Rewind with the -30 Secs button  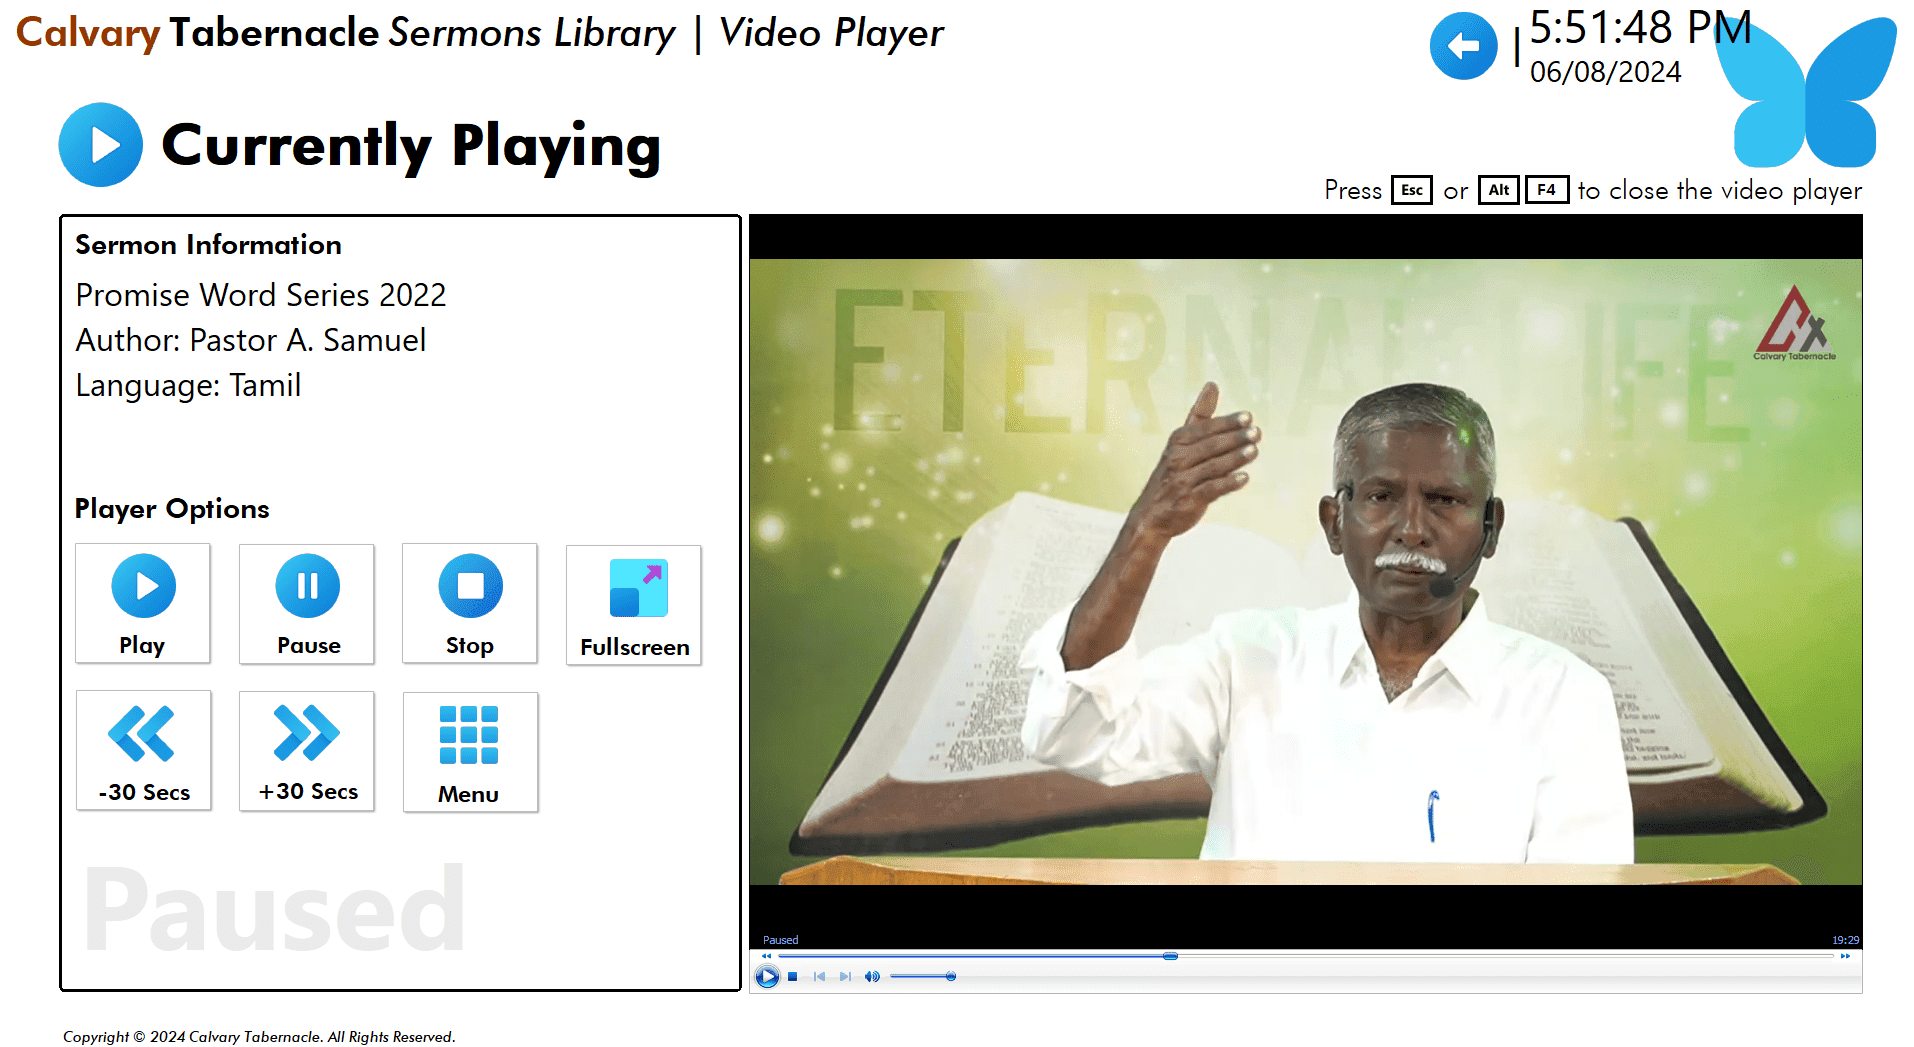(x=143, y=750)
